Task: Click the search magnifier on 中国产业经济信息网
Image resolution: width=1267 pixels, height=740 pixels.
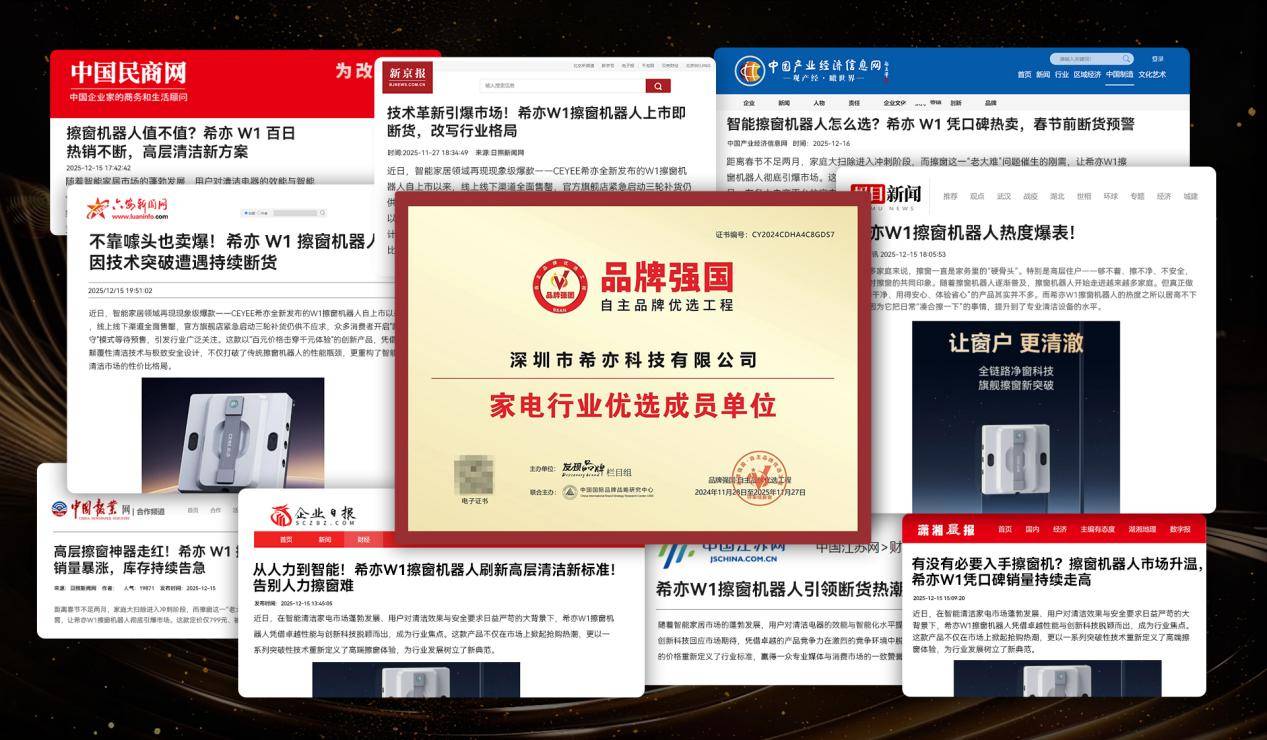Action: (x=1126, y=57)
